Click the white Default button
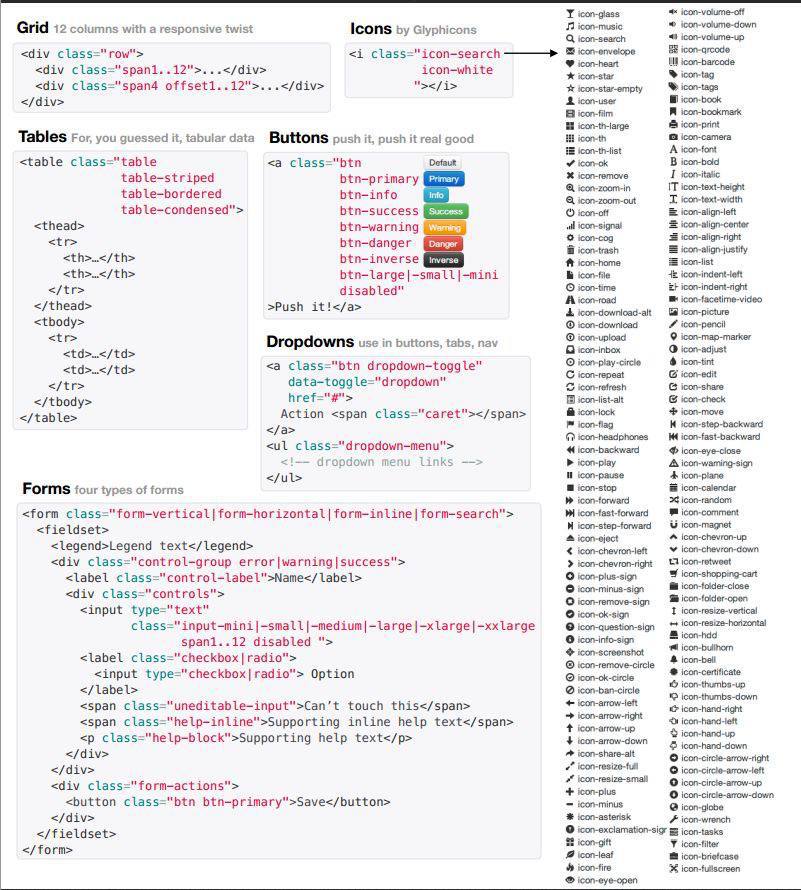The image size is (801, 890). coord(442,163)
